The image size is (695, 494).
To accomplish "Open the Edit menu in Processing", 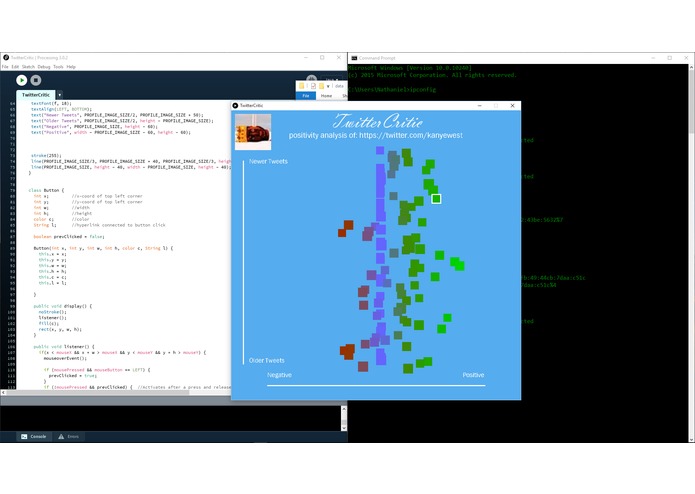I will pos(15,67).
